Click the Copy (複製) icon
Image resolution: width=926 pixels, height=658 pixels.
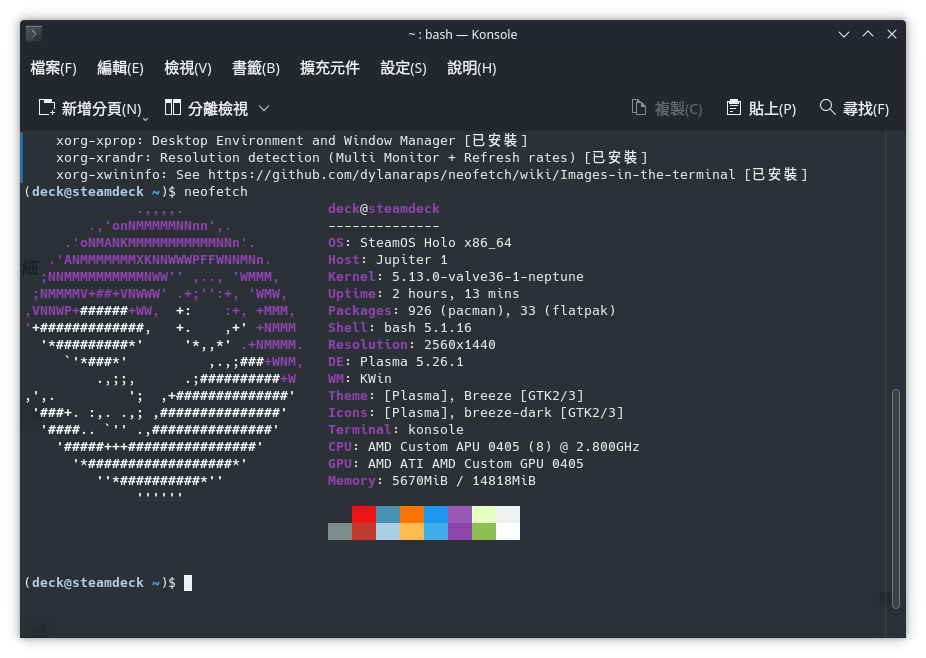(639, 108)
